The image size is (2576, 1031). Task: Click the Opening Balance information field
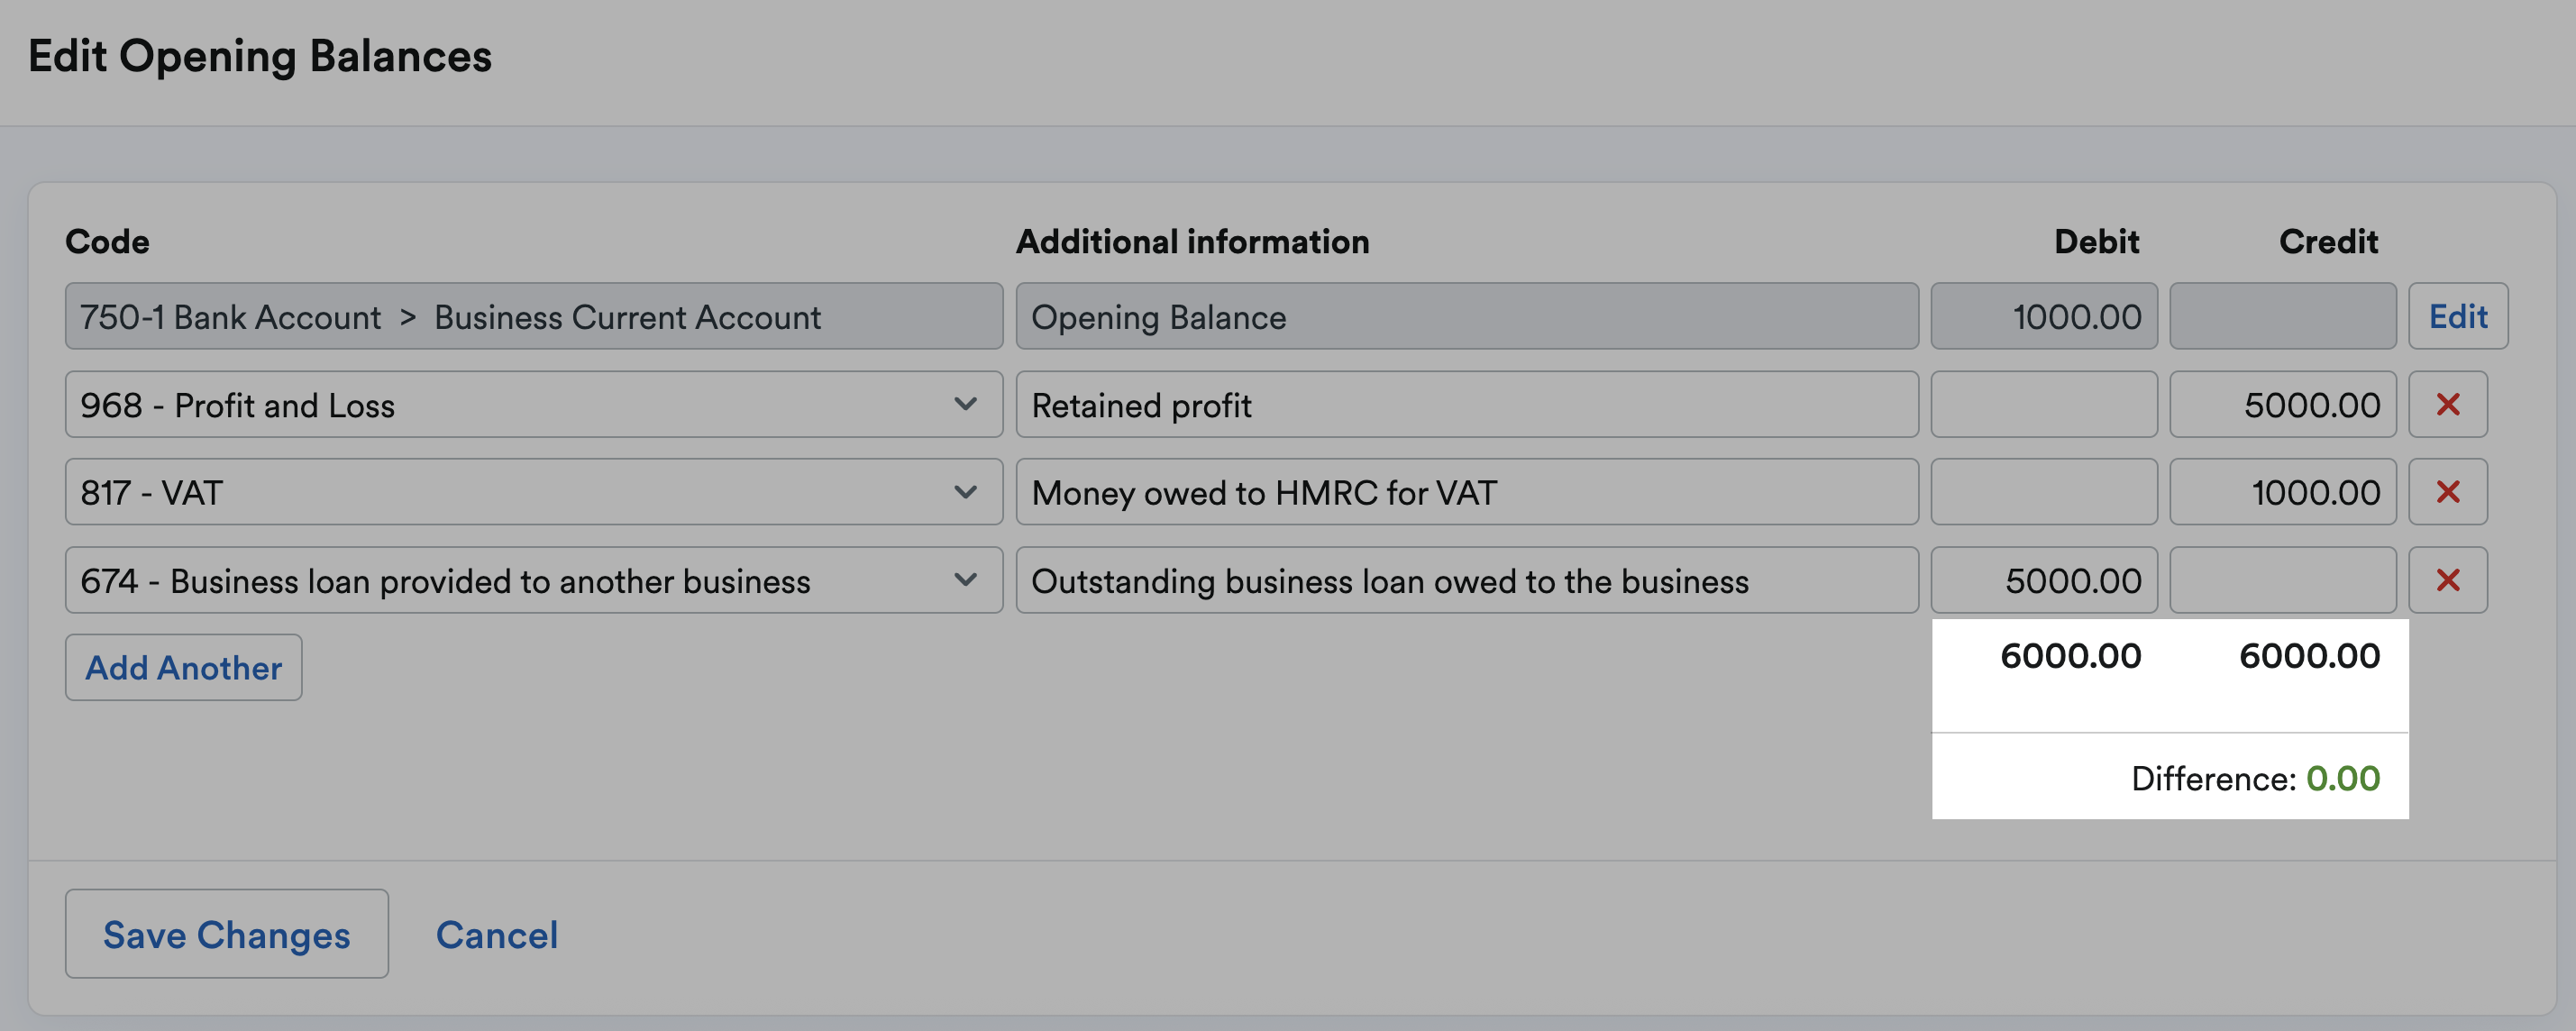[x=1467, y=316]
